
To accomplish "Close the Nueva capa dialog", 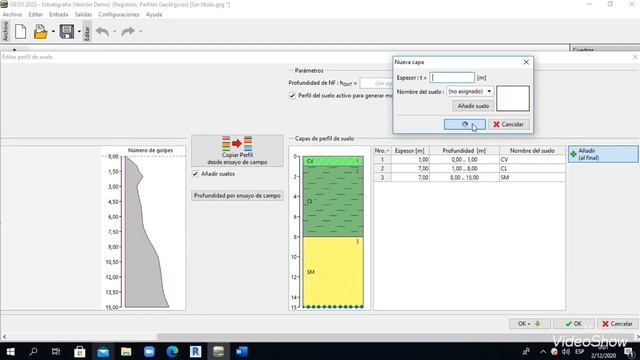I will pyautogui.click(x=526, y=62).
